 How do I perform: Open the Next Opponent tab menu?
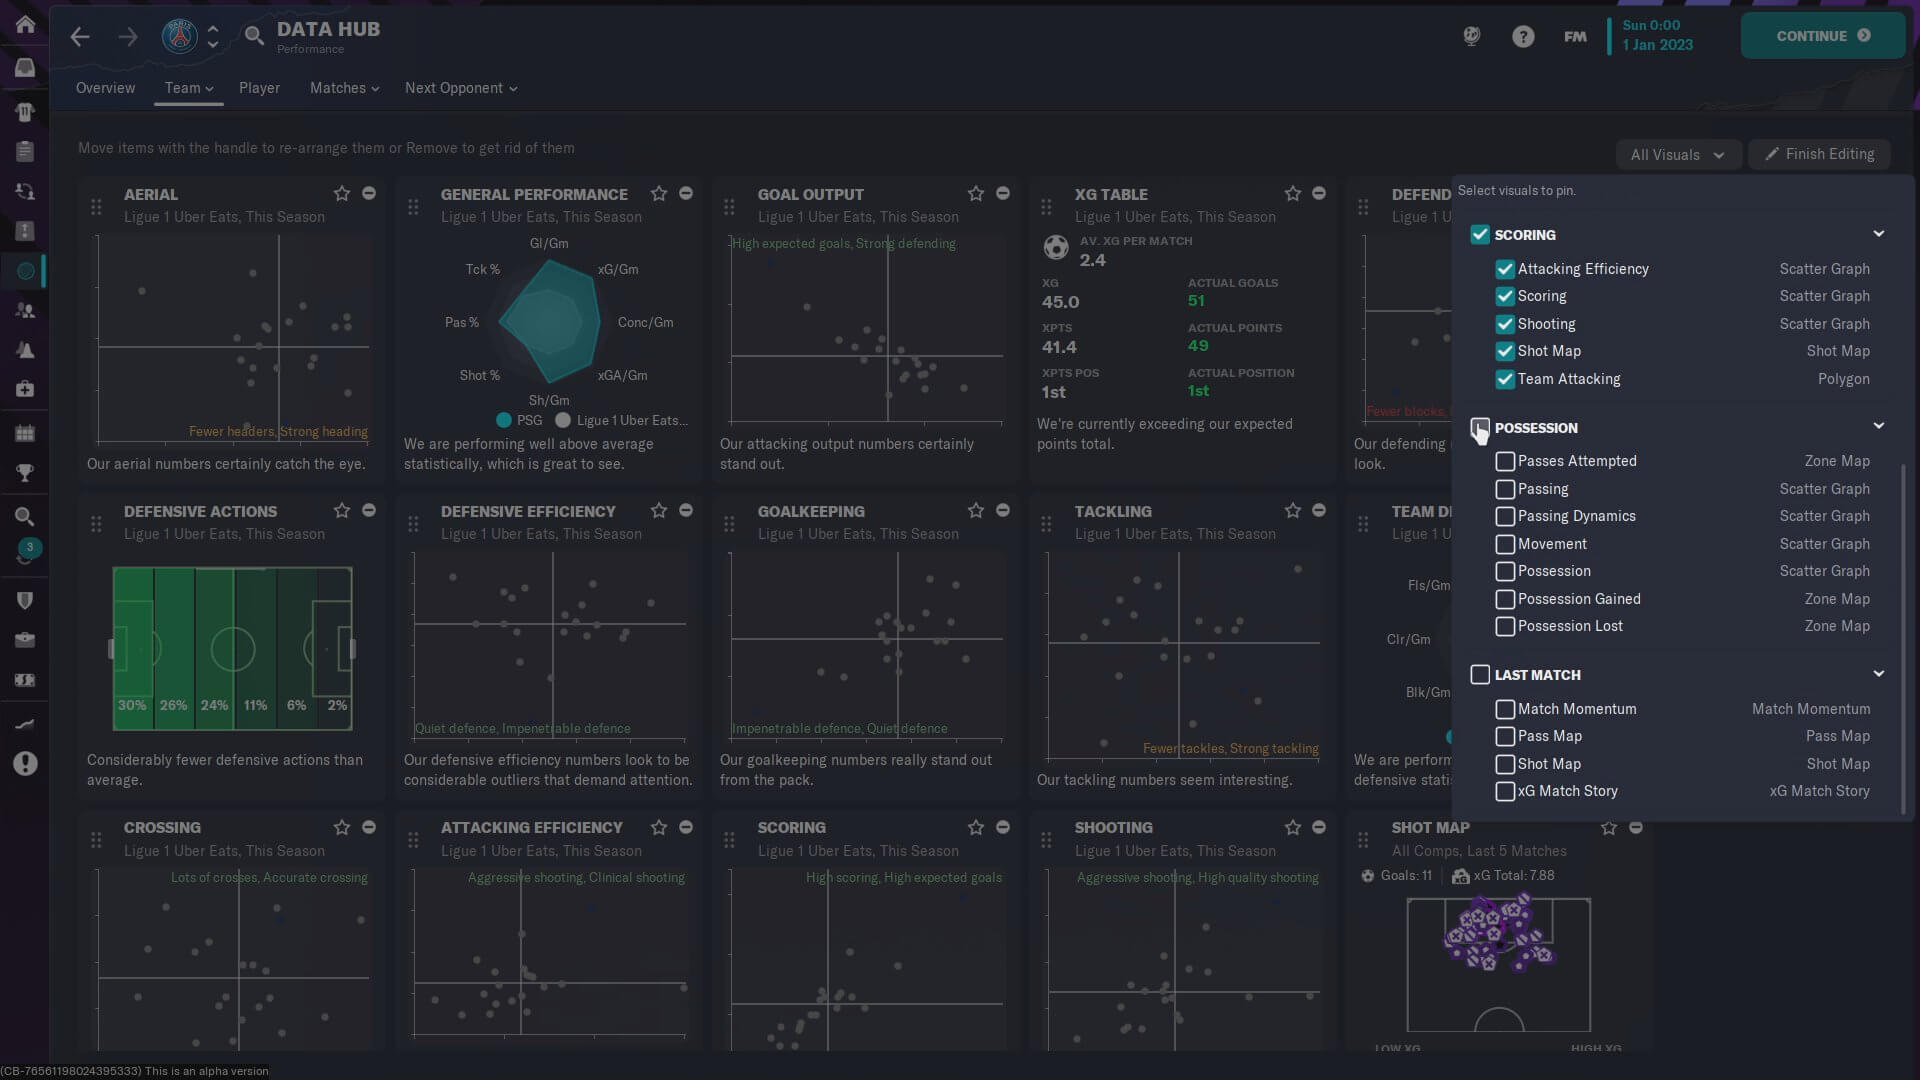460,88
